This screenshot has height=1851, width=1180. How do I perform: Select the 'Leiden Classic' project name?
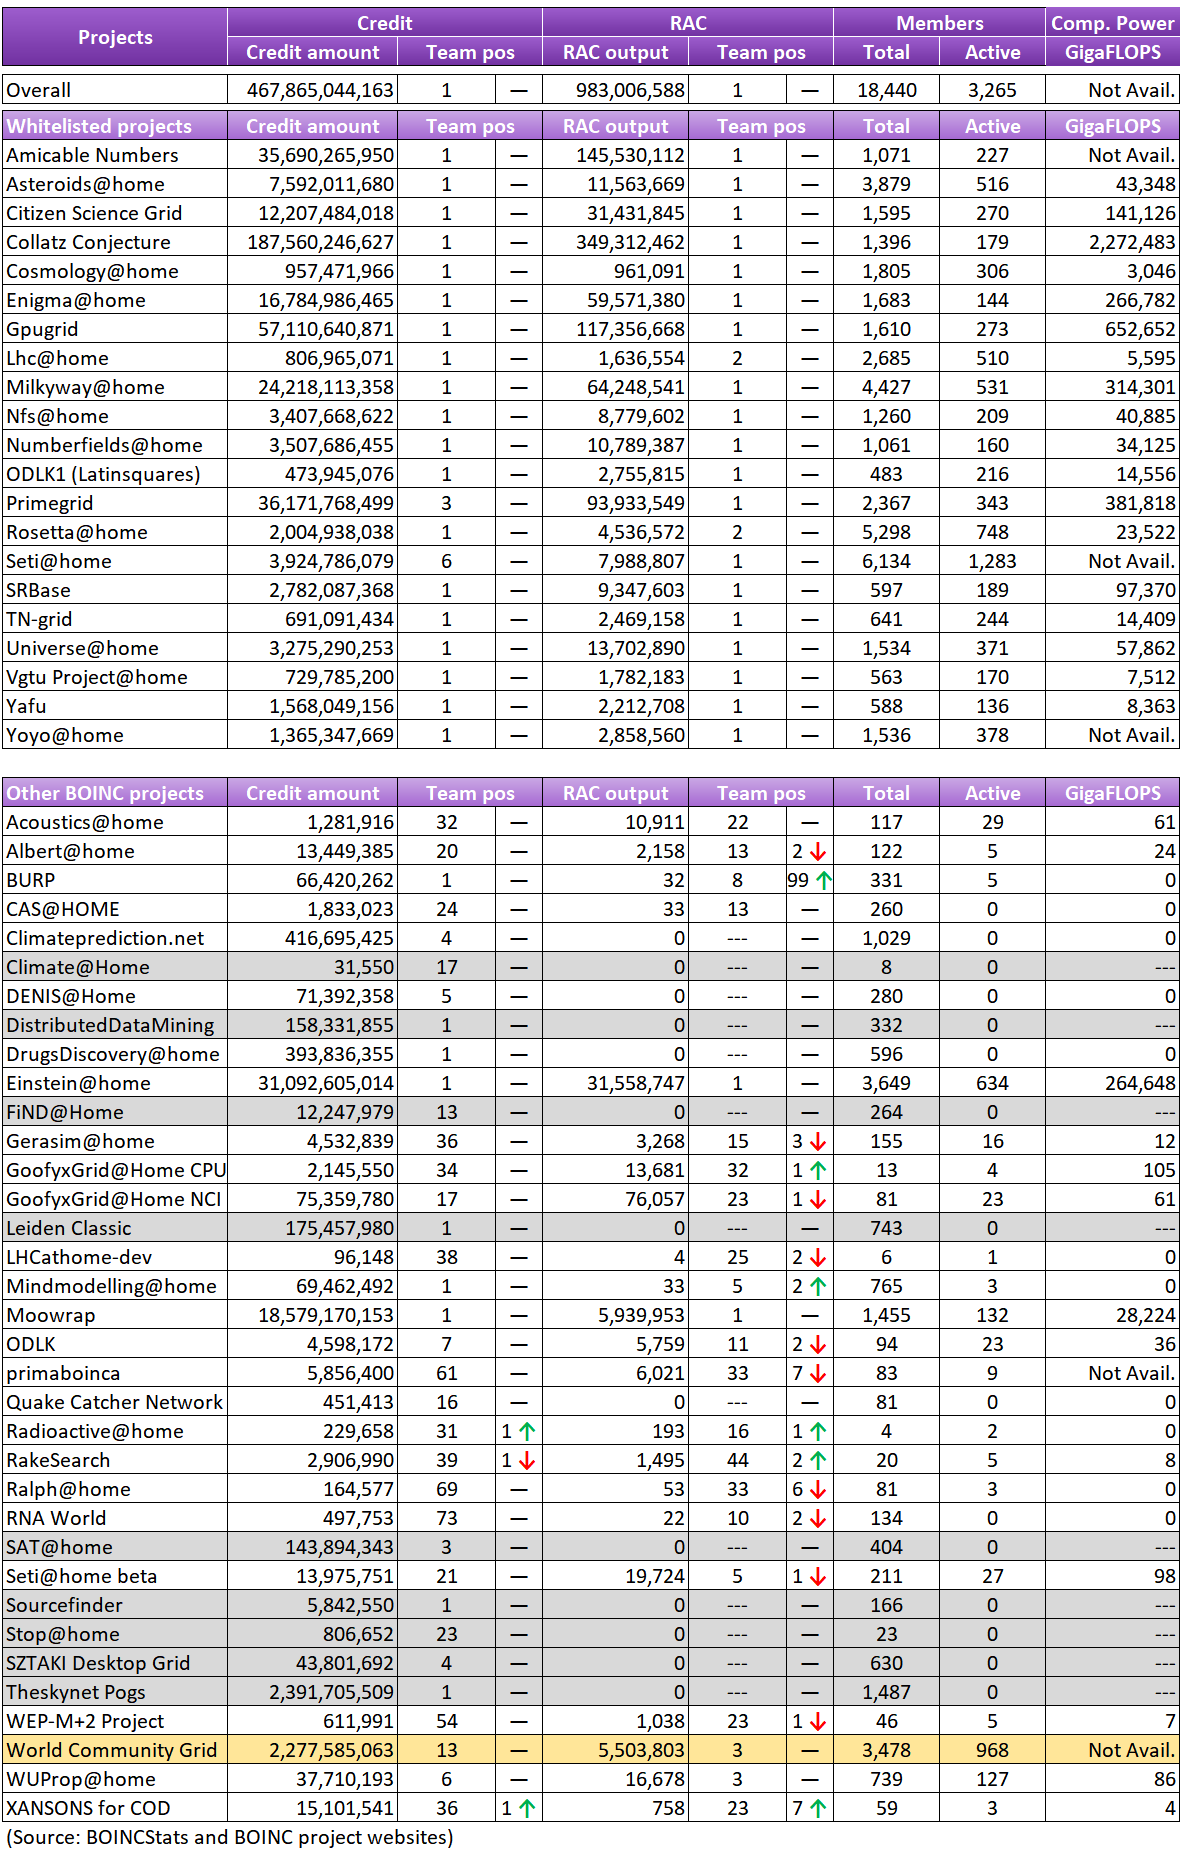click(x=68, y=1228)
